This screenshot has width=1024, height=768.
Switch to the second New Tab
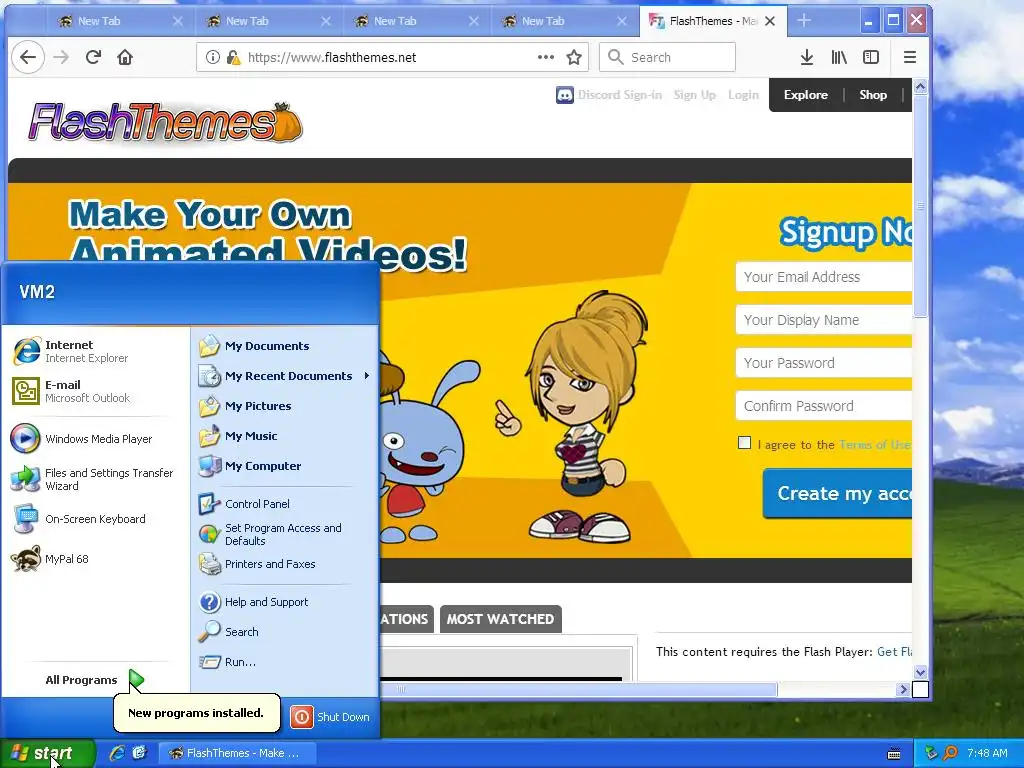[269, 21]
